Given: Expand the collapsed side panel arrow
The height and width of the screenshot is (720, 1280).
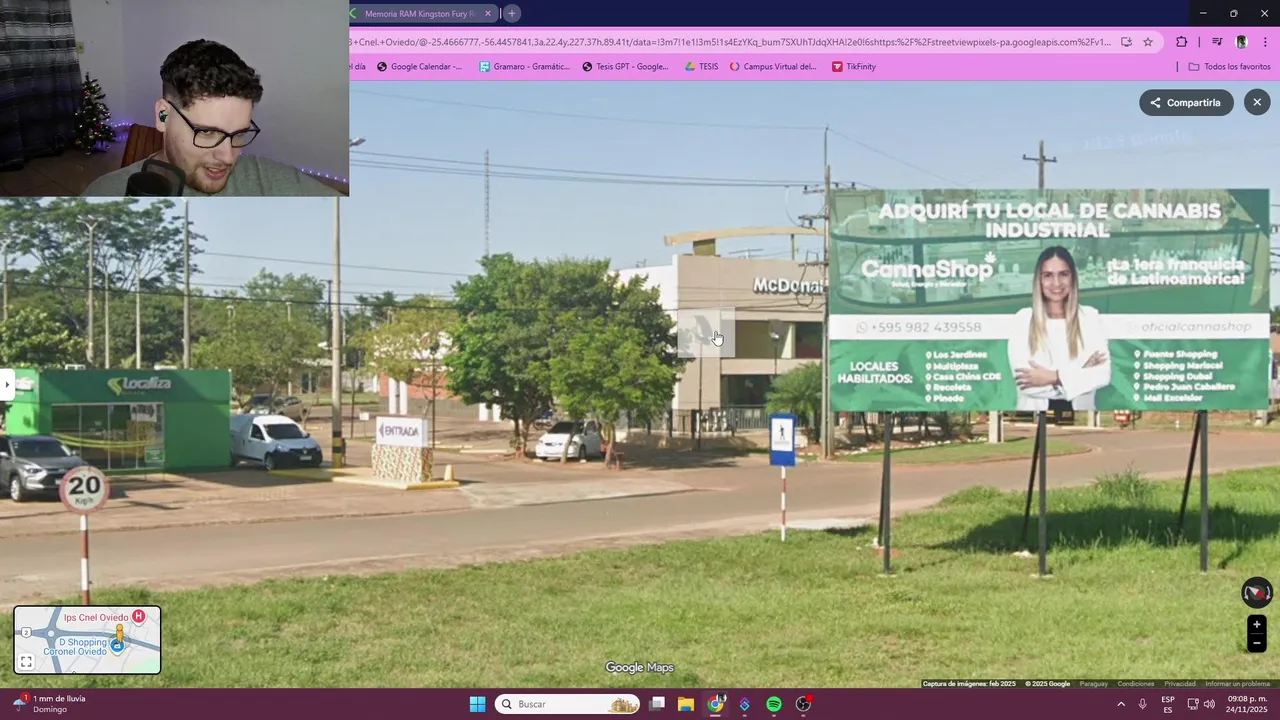Looking at the screenshot, I should (6, 384).
